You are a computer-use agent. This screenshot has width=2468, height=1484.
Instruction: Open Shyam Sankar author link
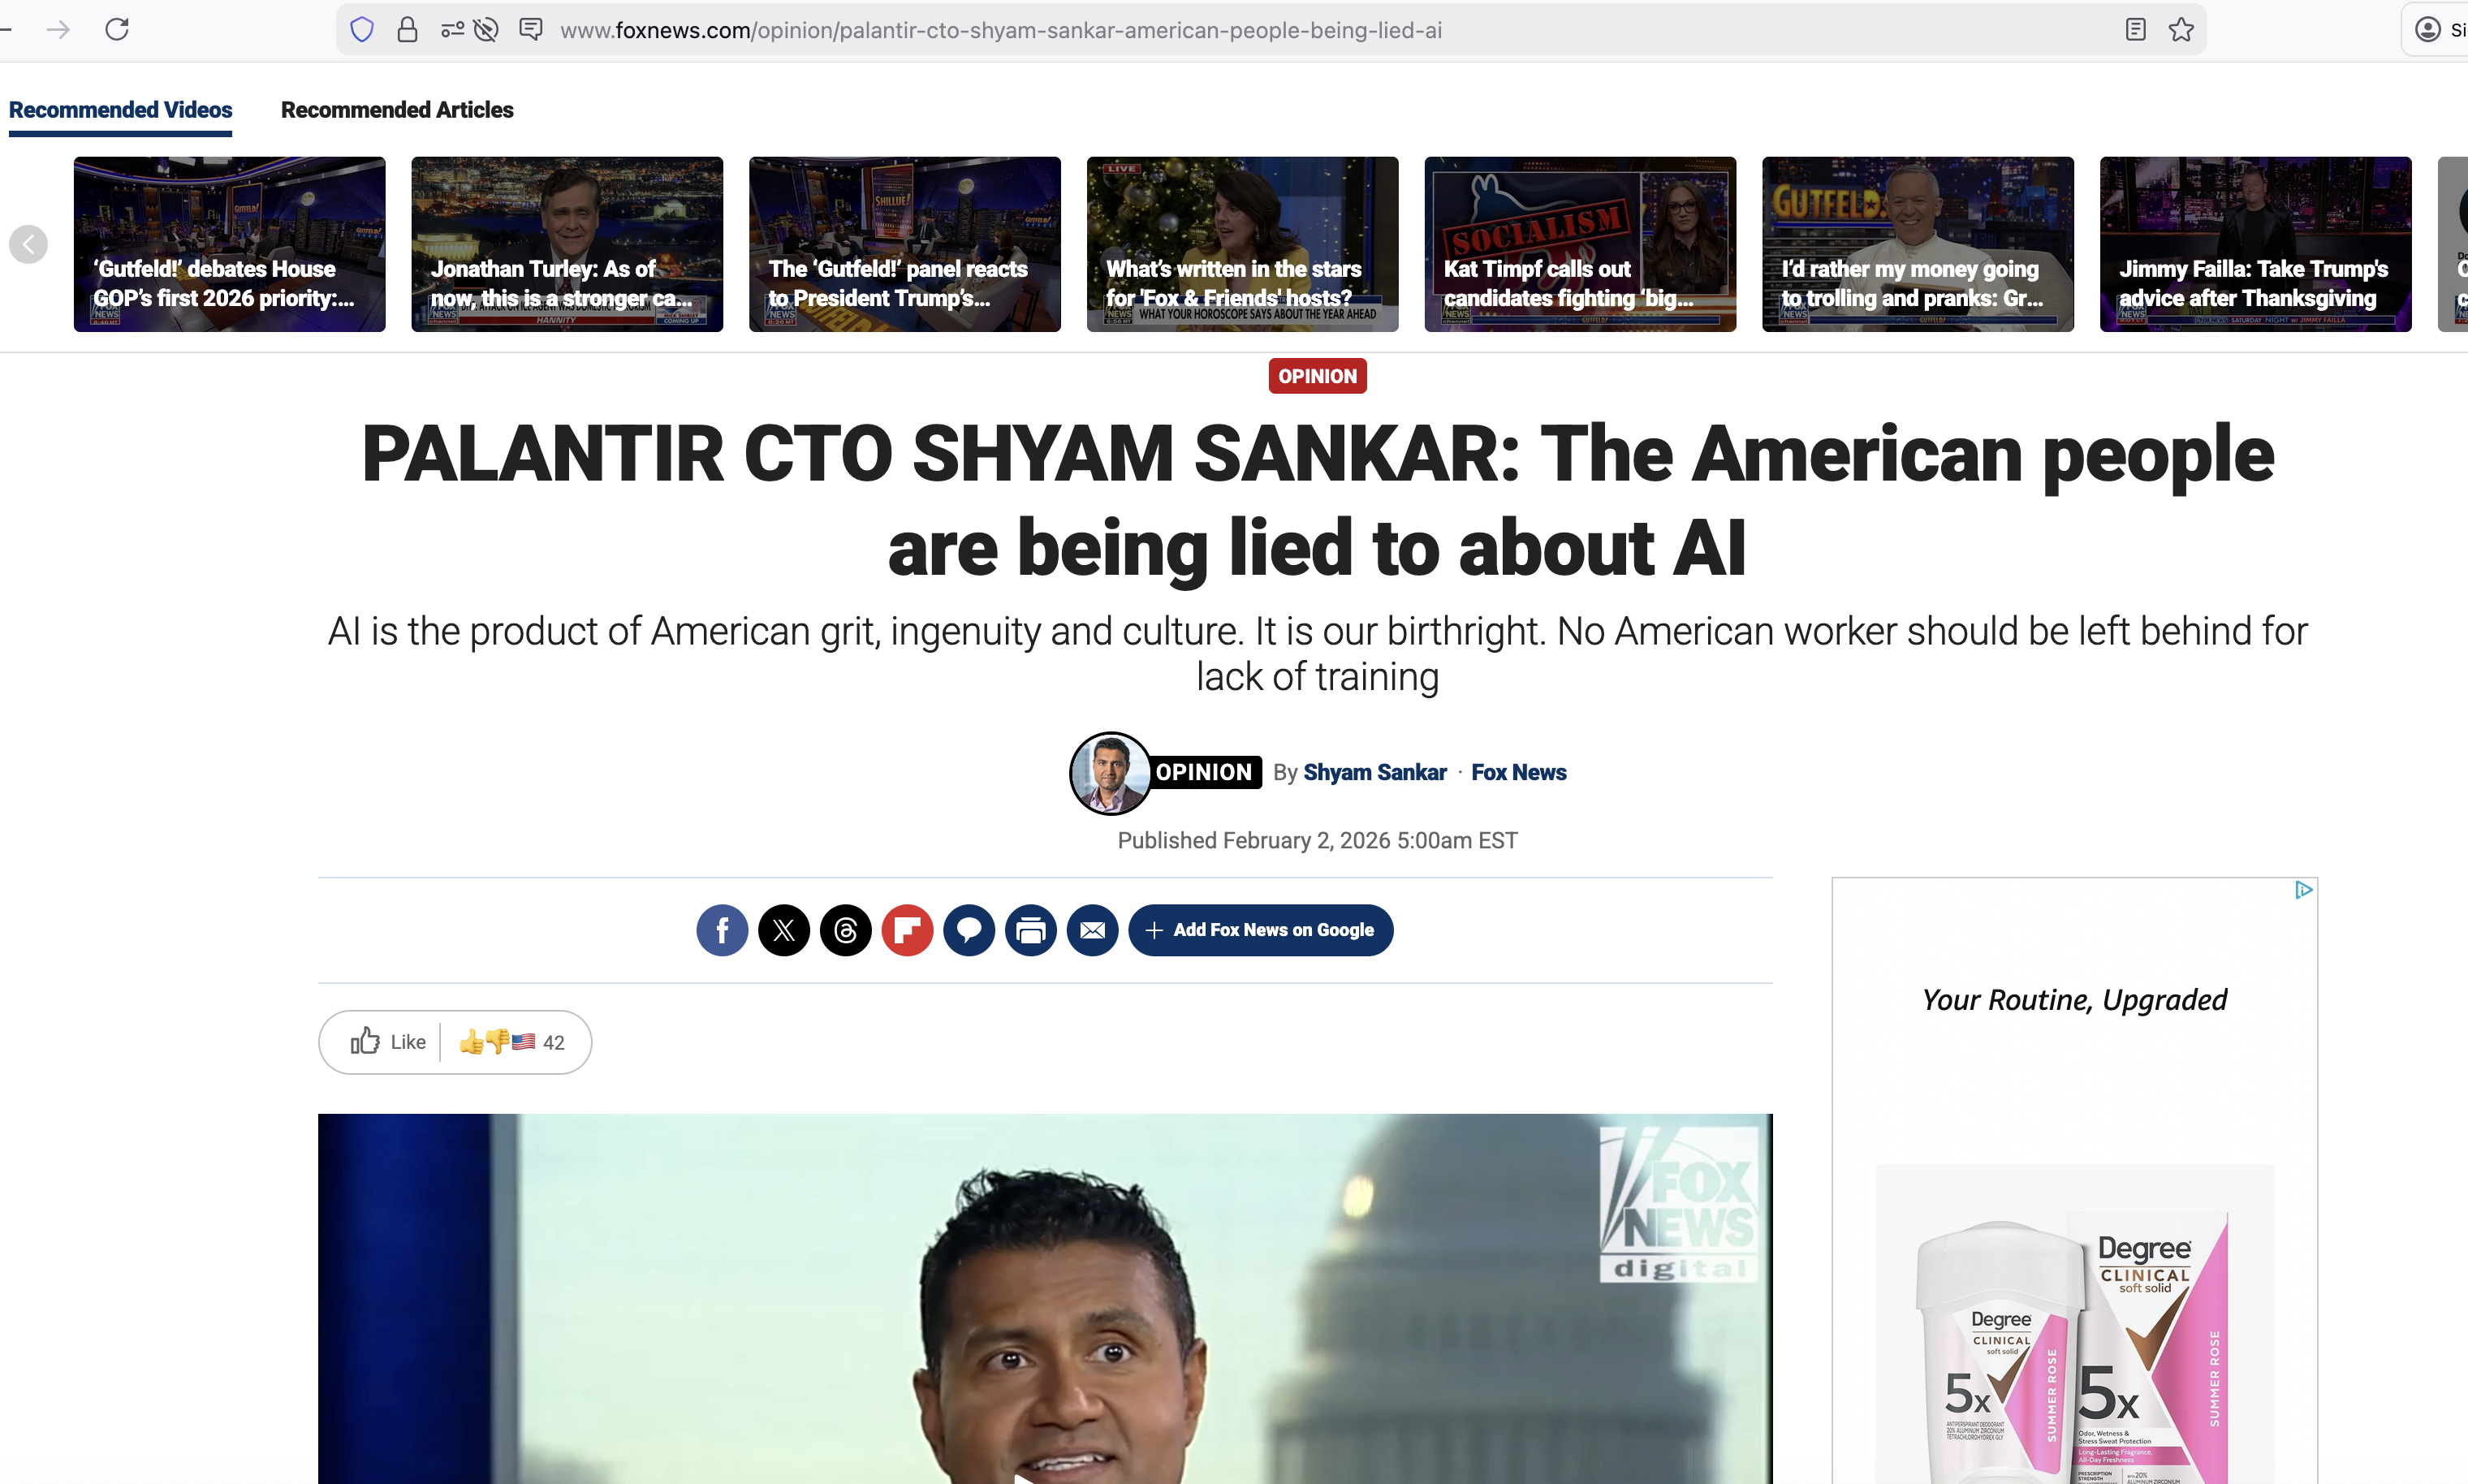coord(1374,772)
